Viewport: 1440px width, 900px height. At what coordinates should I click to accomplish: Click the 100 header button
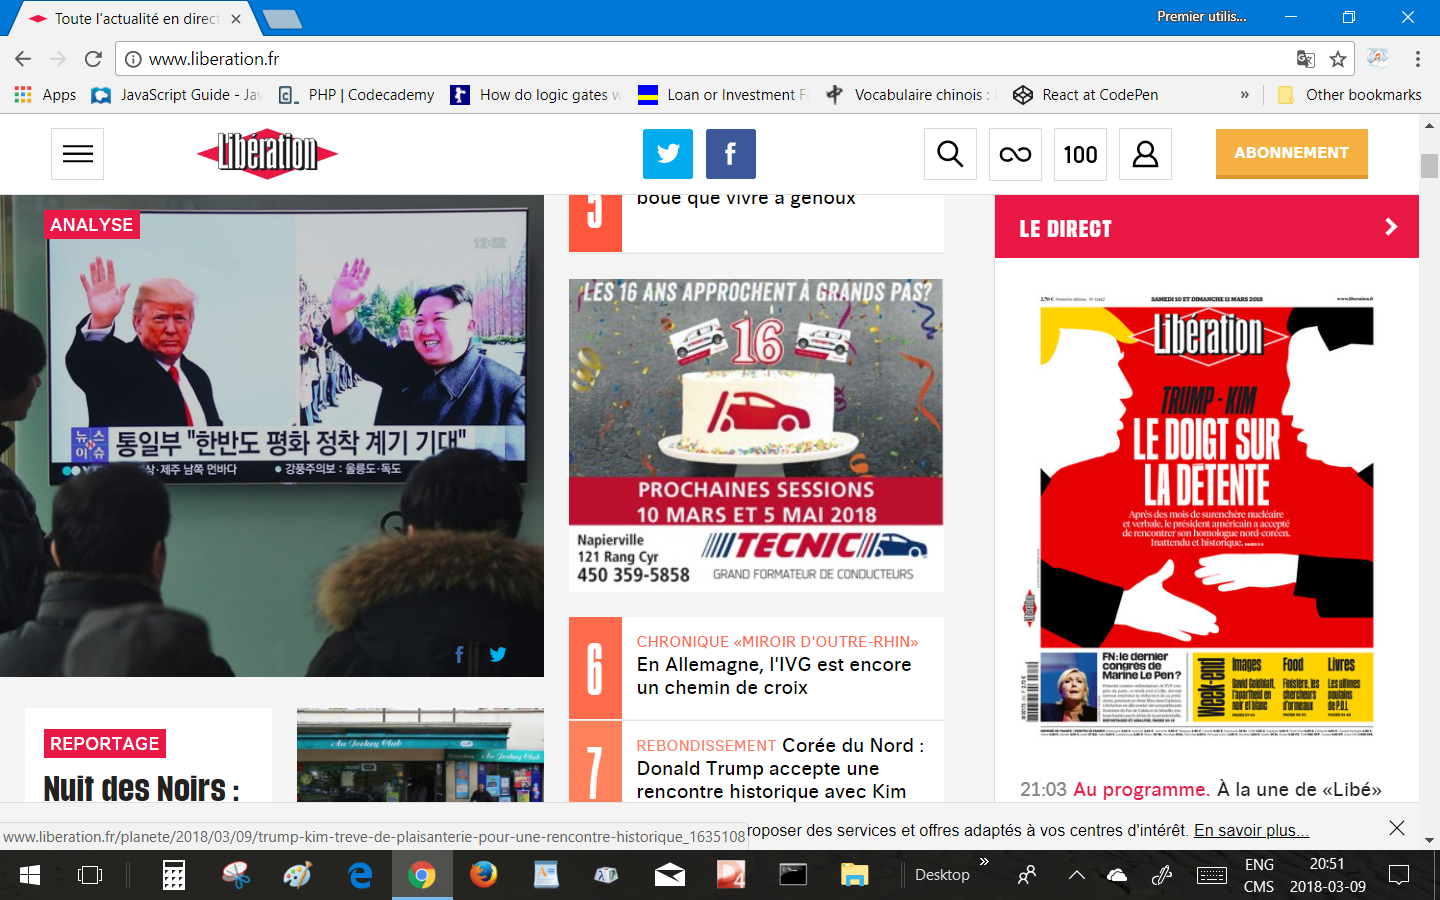click(x=1080, y=154)
